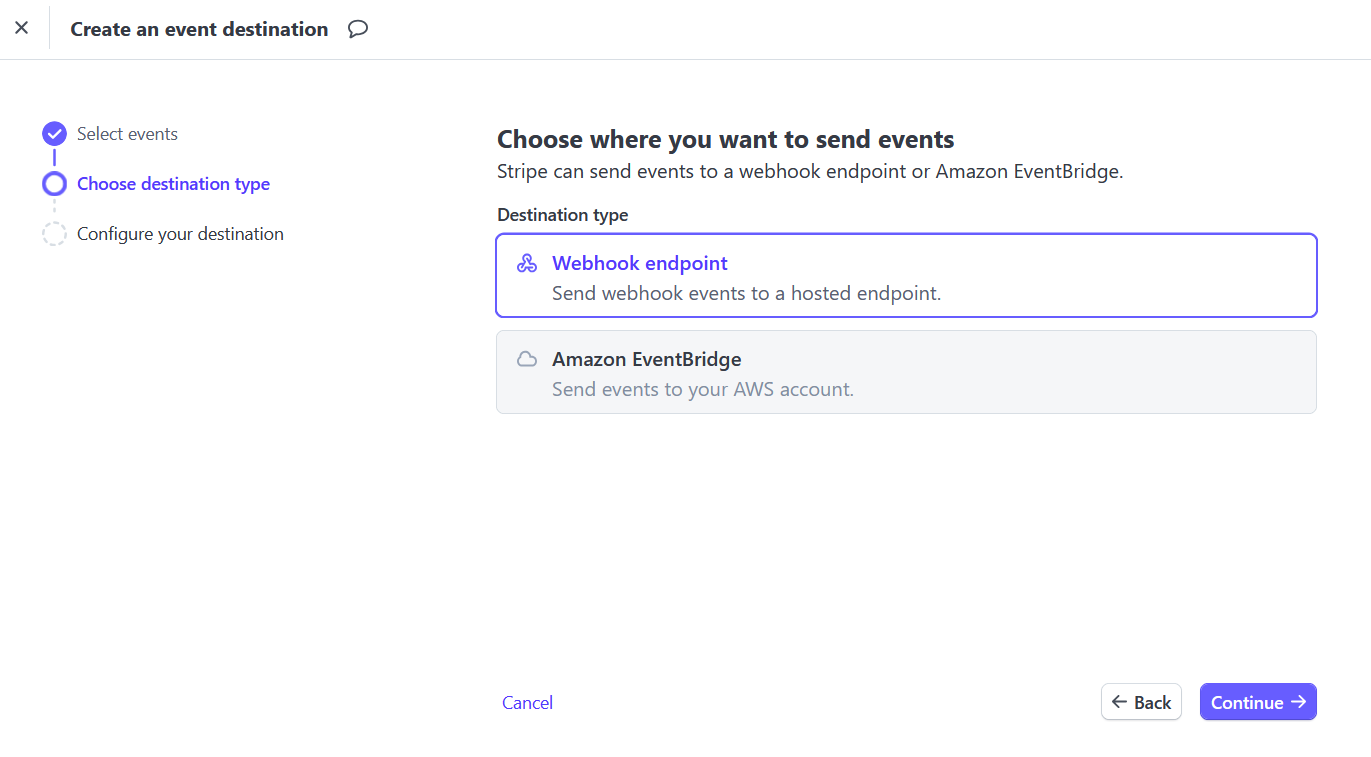The height and width of the screenshot is (757, 1371).
Task: Jump to the Configure your destination step
Action: pos(180,234)
